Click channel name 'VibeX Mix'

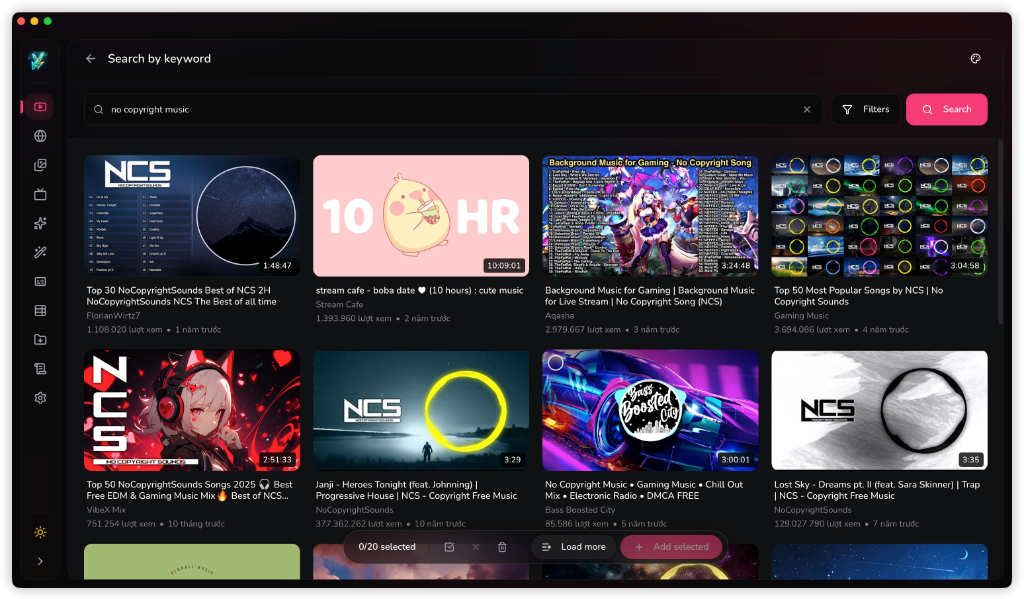point(106,510)
